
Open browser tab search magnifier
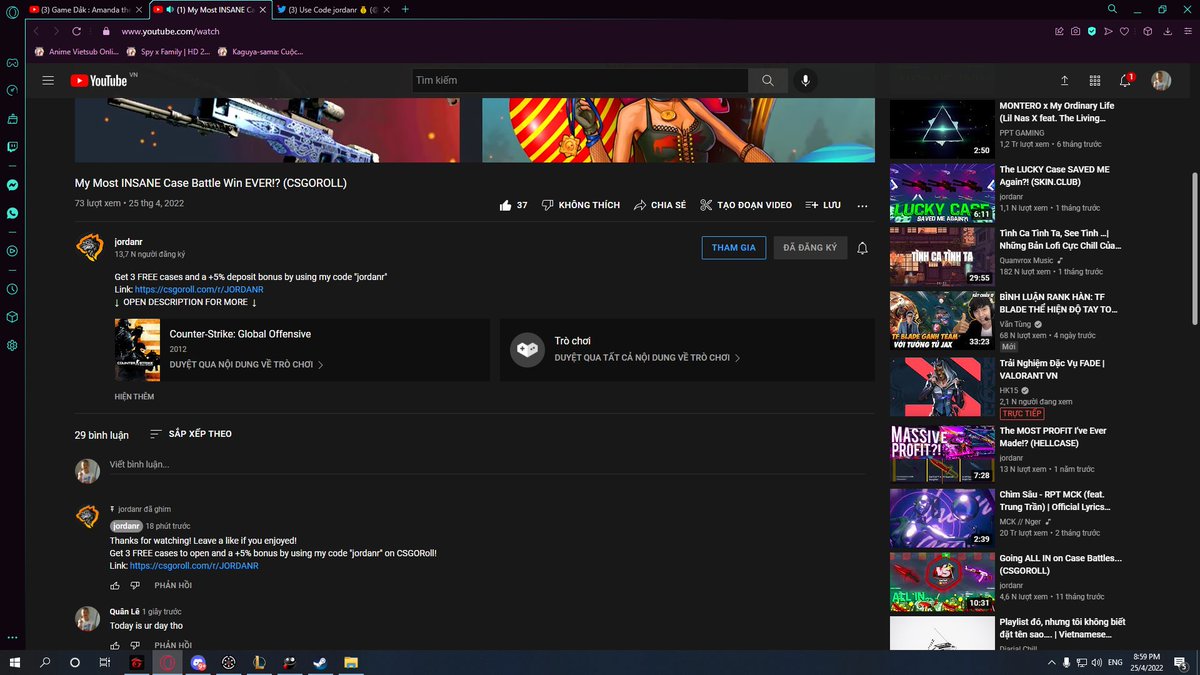click(1112, 9)
